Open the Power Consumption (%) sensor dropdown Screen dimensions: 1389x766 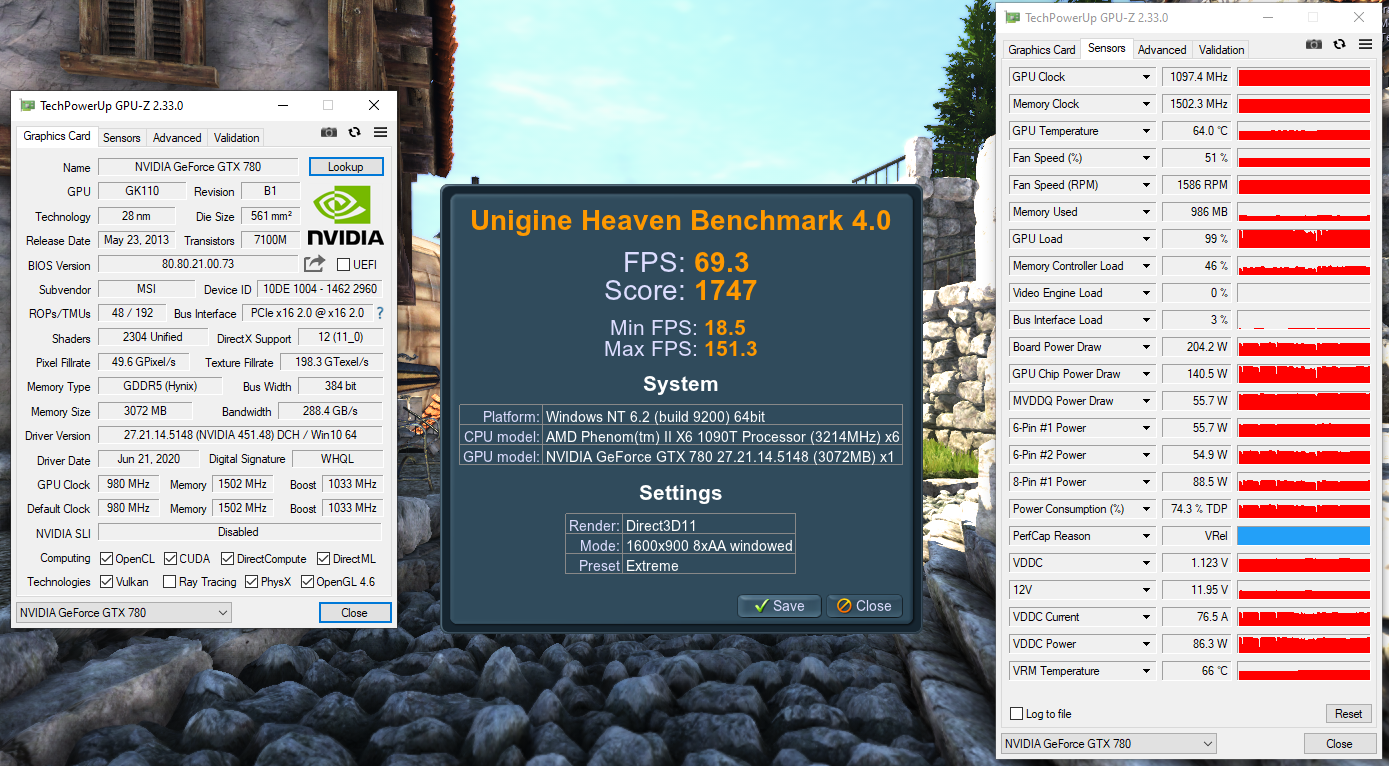[x=1146, y=509]
